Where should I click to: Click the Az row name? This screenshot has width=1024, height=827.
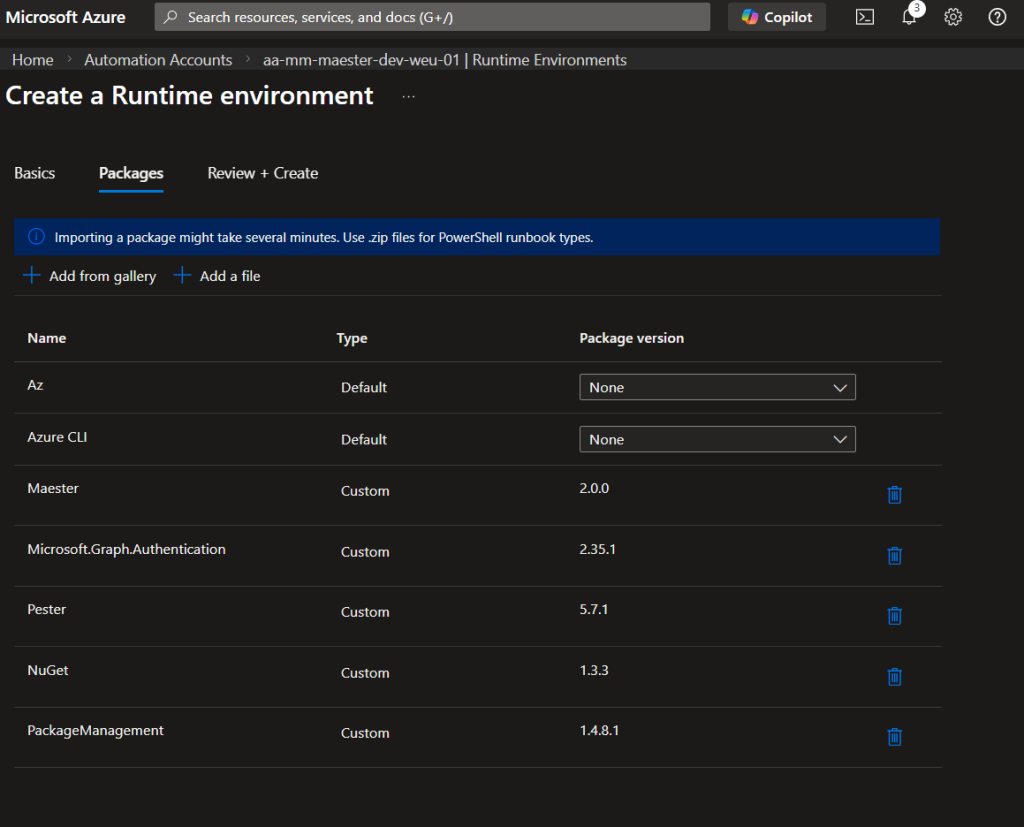pos(35,385)
